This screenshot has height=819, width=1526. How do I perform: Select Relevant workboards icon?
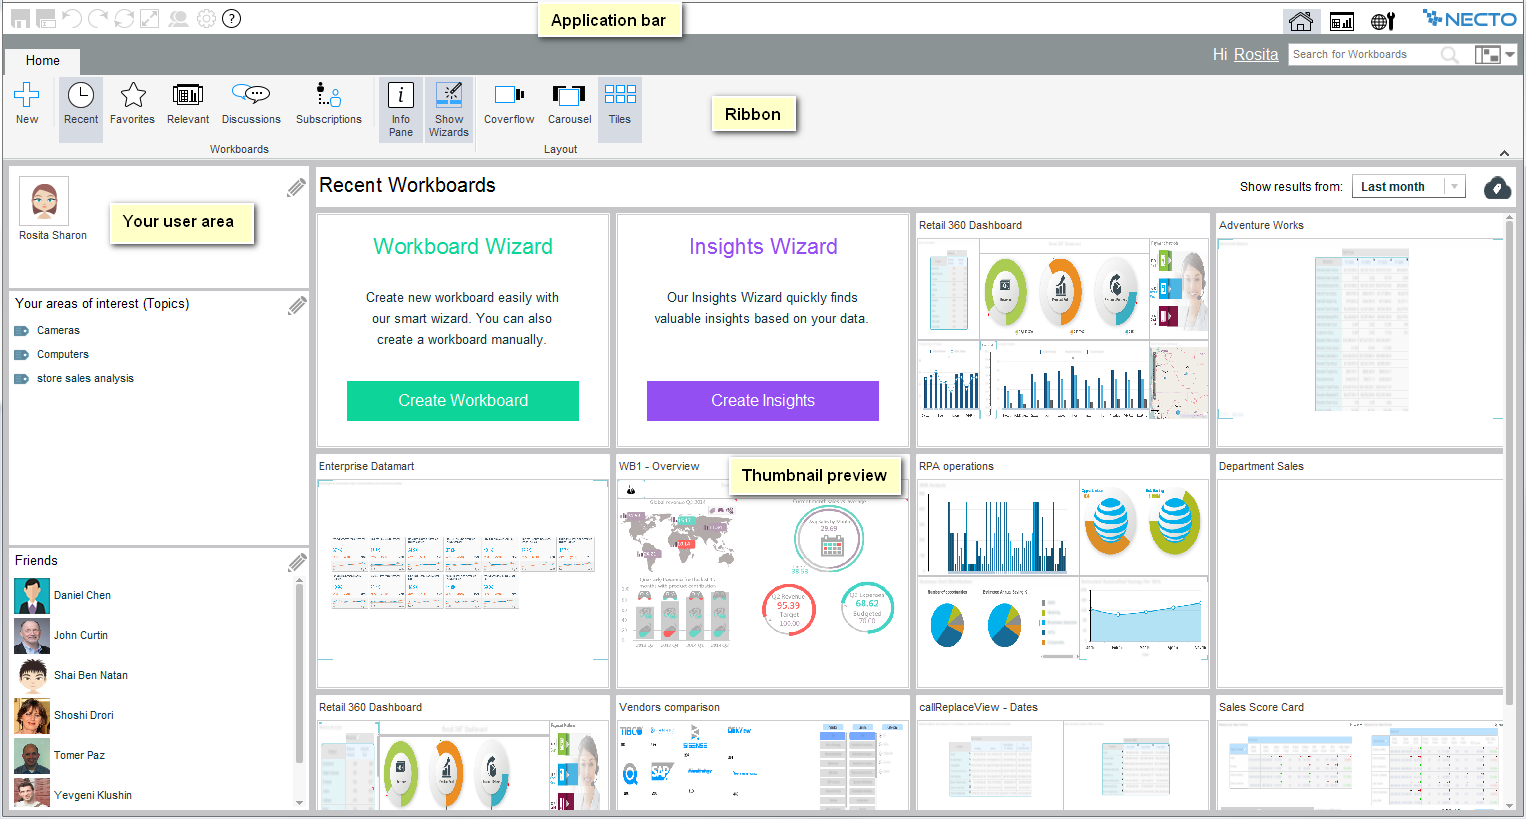point(188,96)
